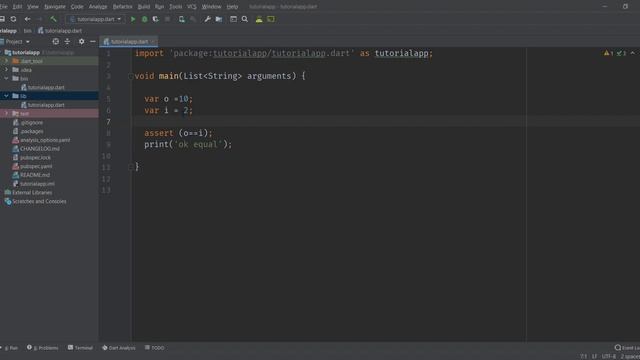Click the green Android icon in the toolbar
640x360 pixels.
[x=259, y=19]
